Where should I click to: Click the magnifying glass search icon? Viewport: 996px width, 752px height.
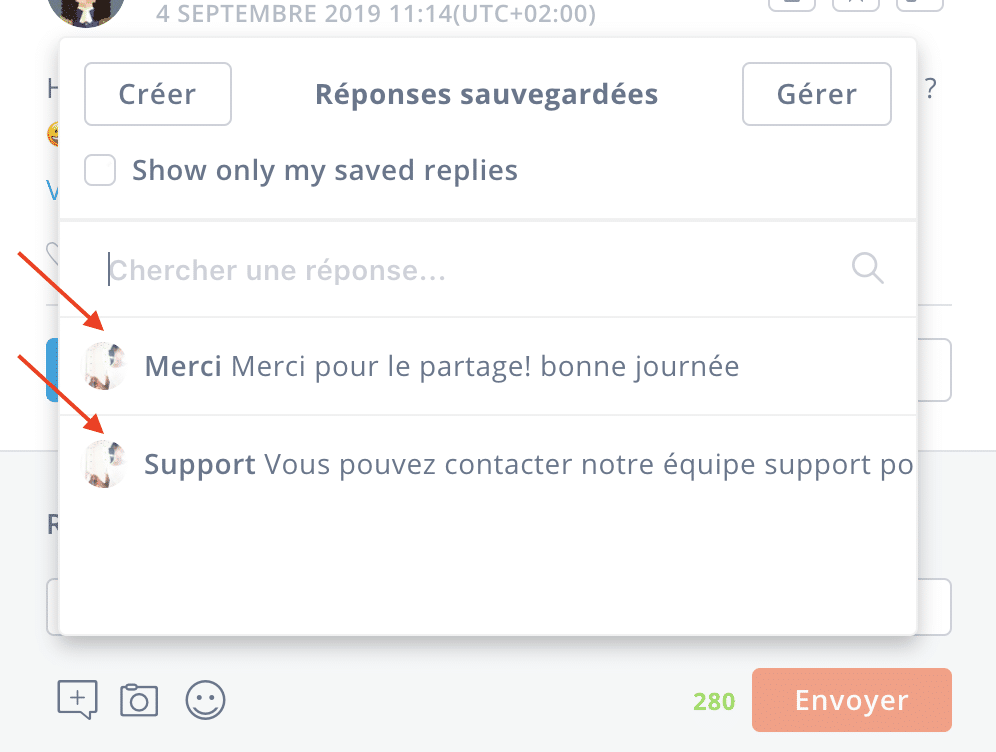(x=867, y=268)
